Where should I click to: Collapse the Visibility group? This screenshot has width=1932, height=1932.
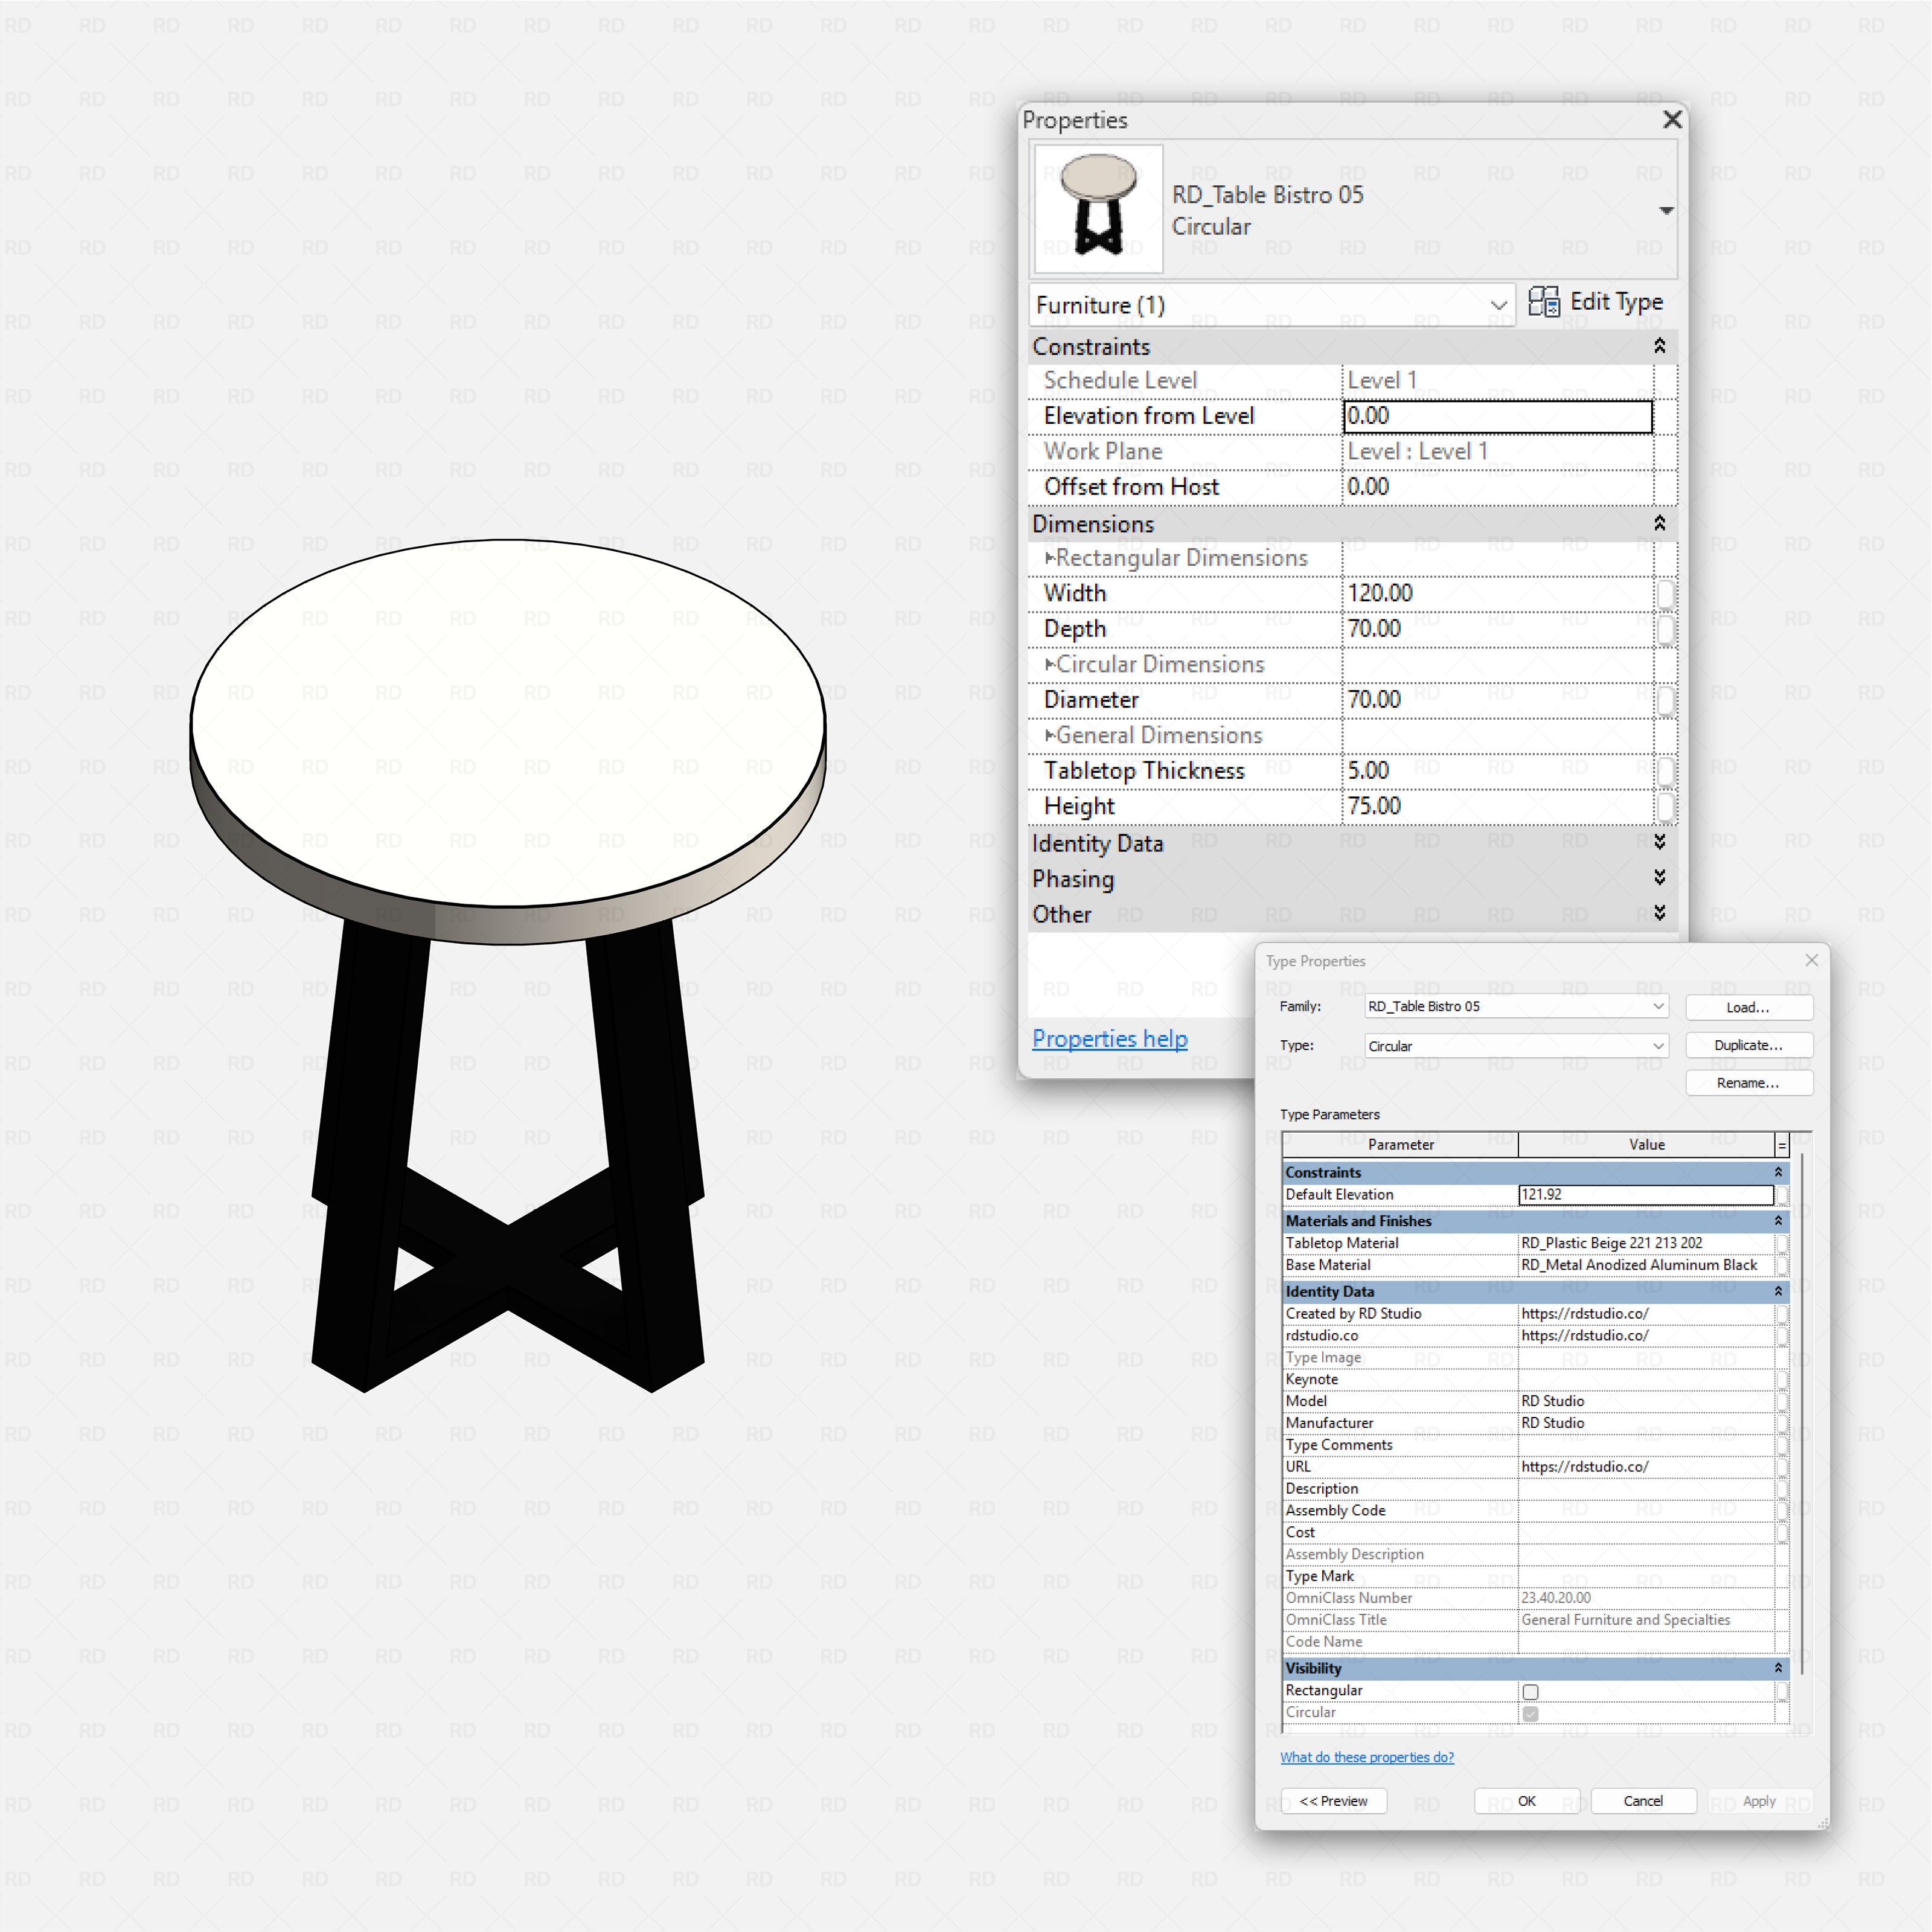point(1778,1668)
